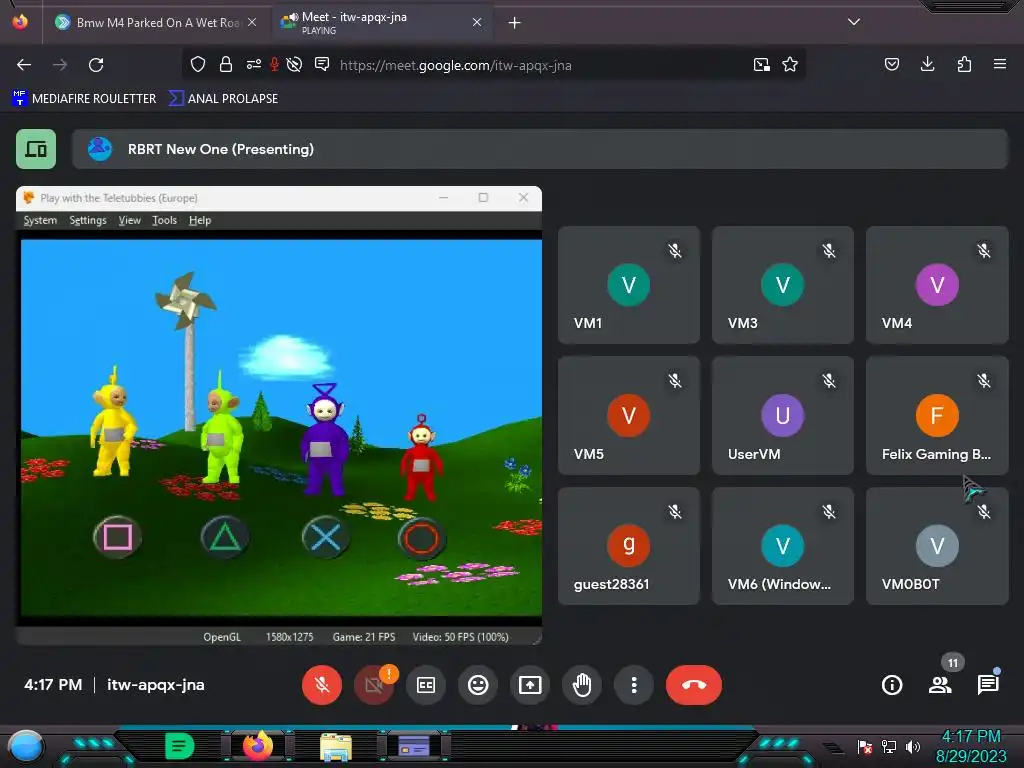
Task: Select the VM4 participant tile
Action: (x=937, y=285)
